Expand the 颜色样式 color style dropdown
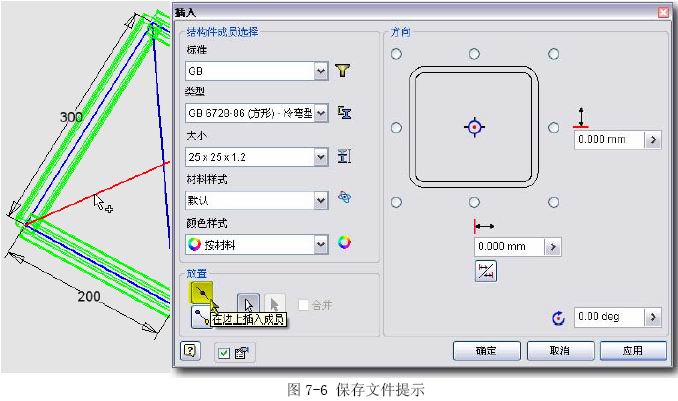The width and height of the screenshot is (678, 401). [x=320, y=243]
